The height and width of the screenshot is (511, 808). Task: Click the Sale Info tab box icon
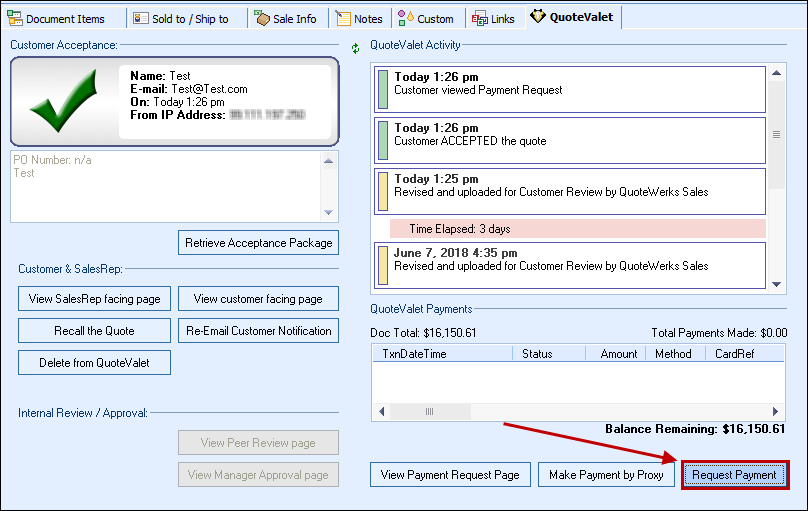[261, 19]
